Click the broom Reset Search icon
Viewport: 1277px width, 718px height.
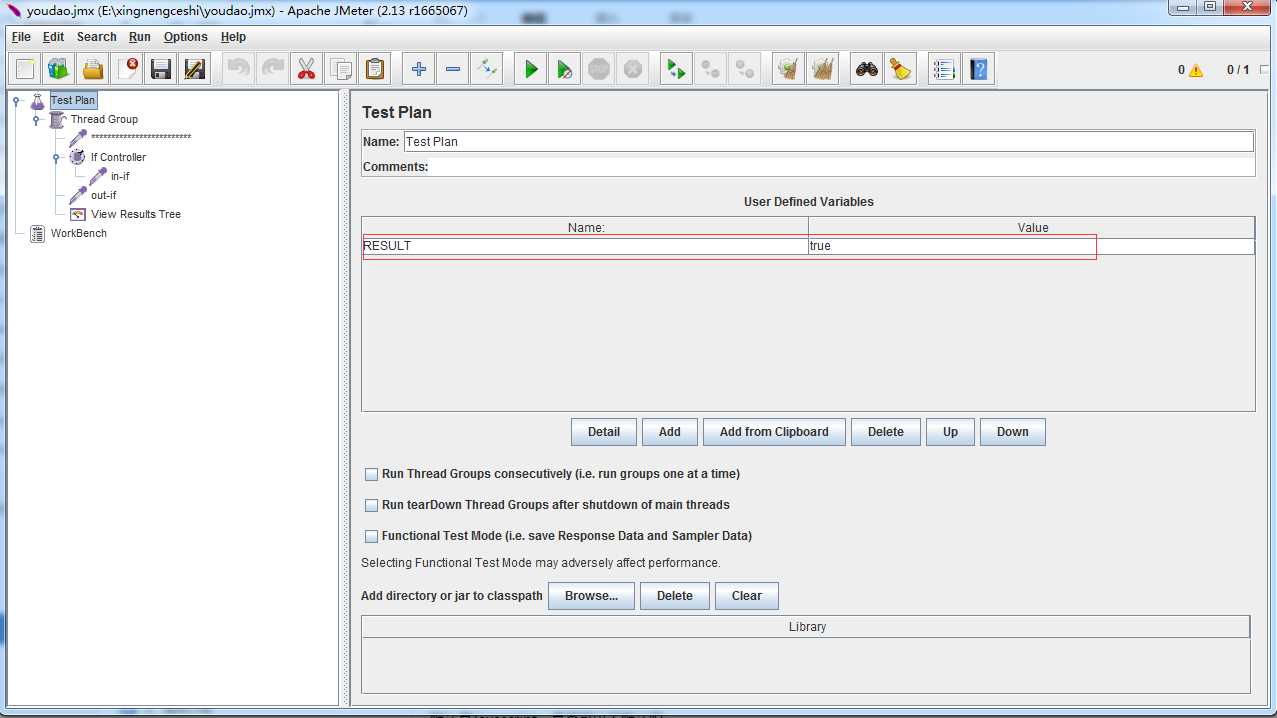900,70
